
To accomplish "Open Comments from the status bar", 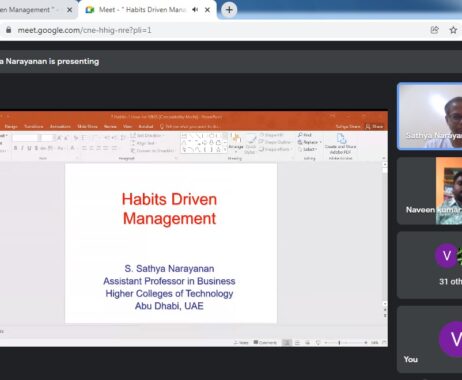I will (265, 343).
